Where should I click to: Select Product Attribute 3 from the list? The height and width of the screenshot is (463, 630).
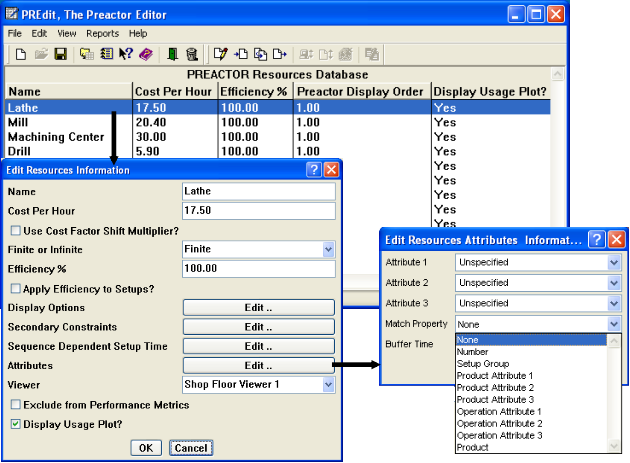[x=531, y=399]
